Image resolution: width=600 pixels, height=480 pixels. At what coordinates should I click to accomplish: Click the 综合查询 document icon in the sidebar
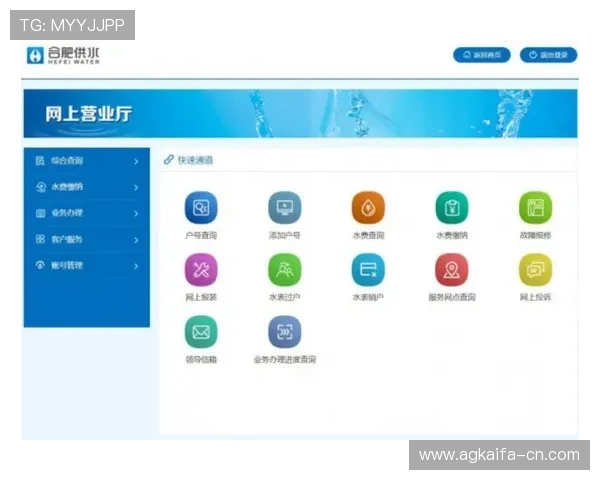[40, 160]
